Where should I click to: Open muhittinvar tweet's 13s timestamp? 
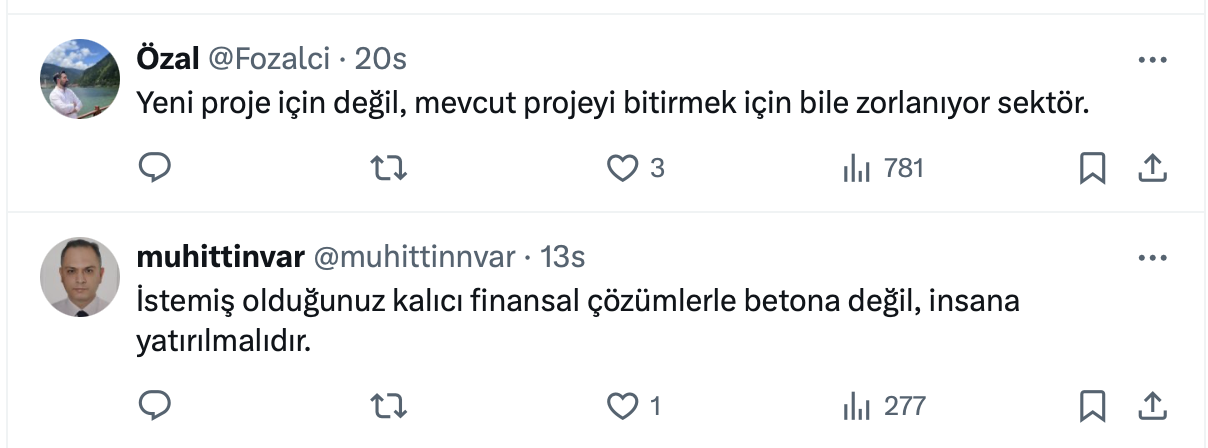coord(562,258)
